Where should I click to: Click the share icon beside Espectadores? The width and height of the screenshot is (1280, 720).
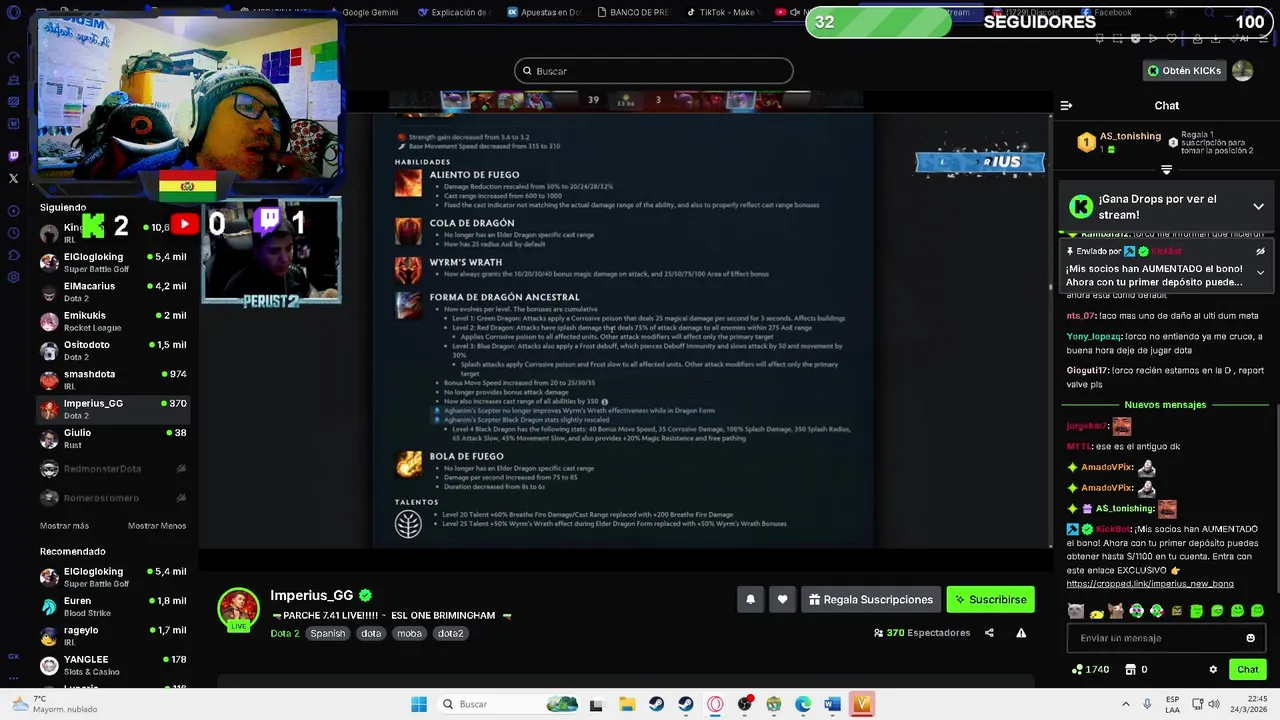[x=989, y=633]
